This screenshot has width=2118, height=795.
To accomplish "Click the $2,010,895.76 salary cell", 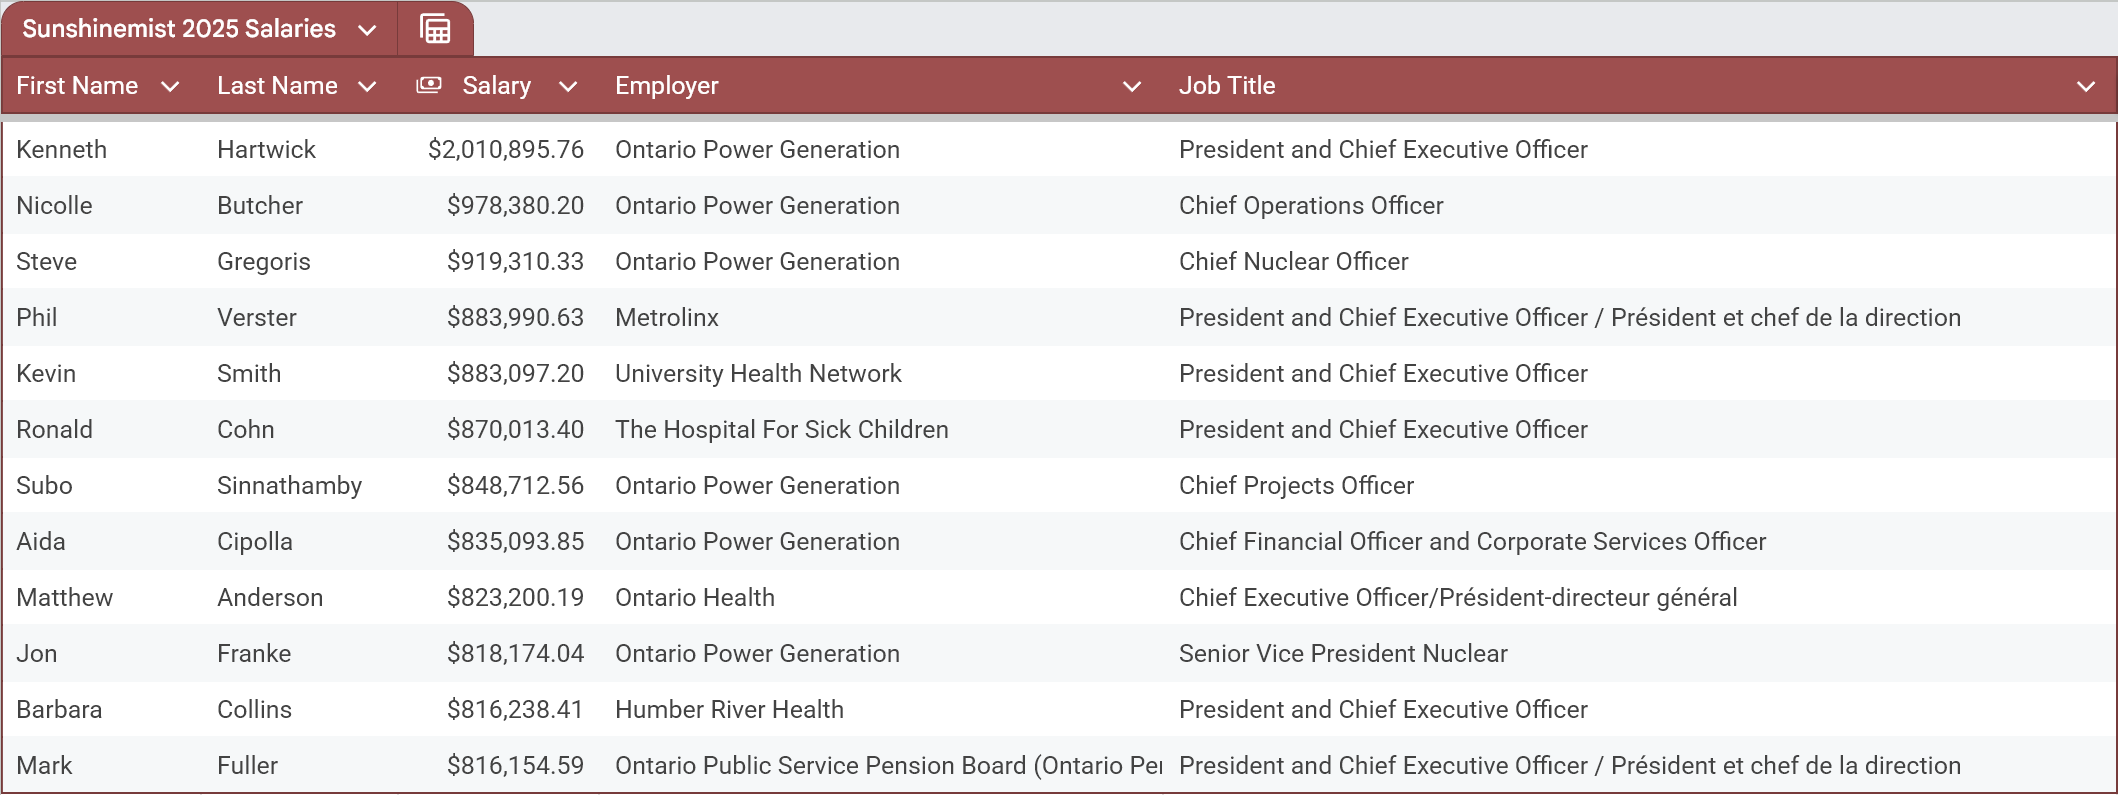I will (506, 150).
